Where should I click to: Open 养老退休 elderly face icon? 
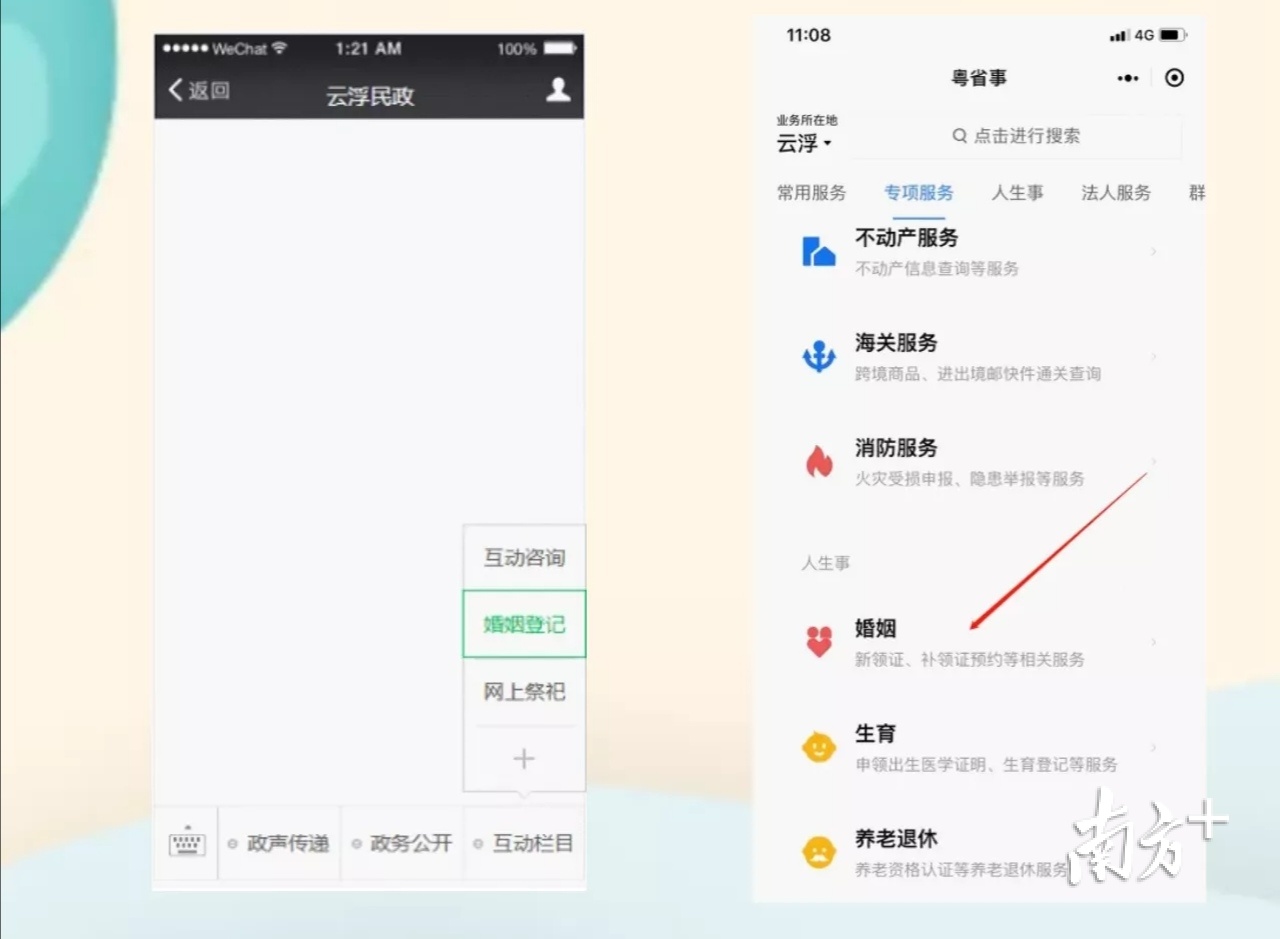(819, 852)
